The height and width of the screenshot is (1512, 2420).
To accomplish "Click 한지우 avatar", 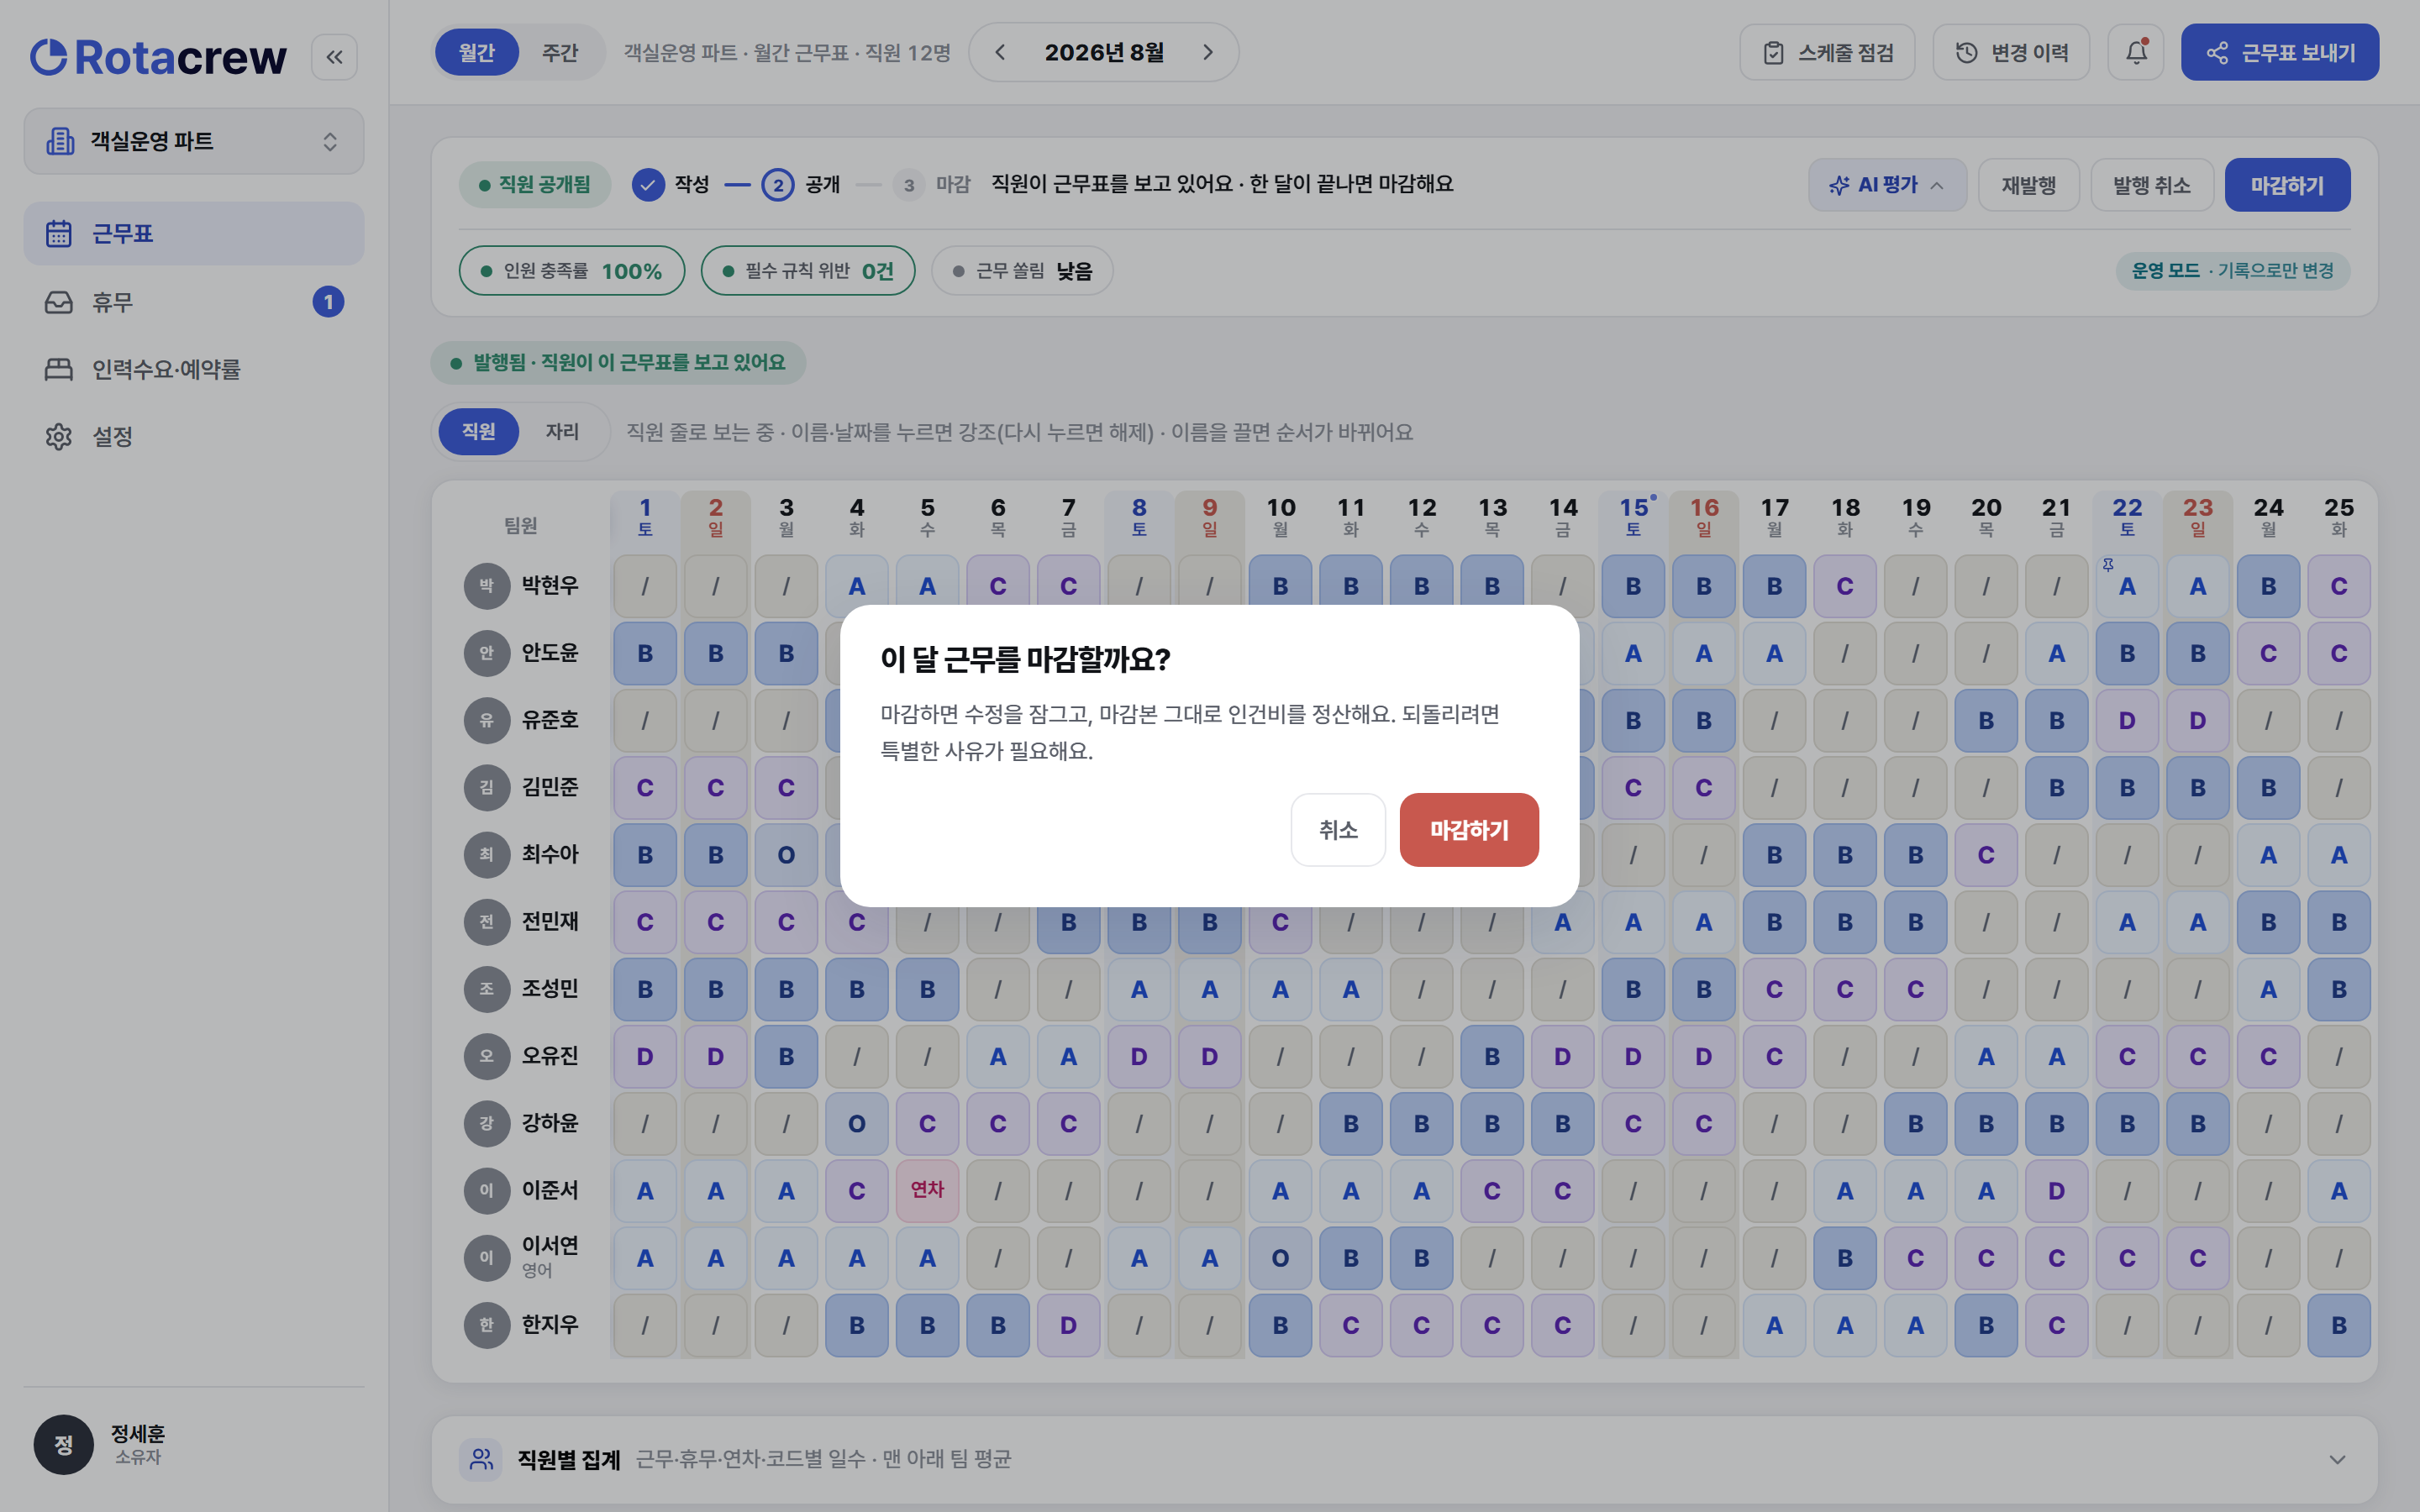I will [486, 1324].
